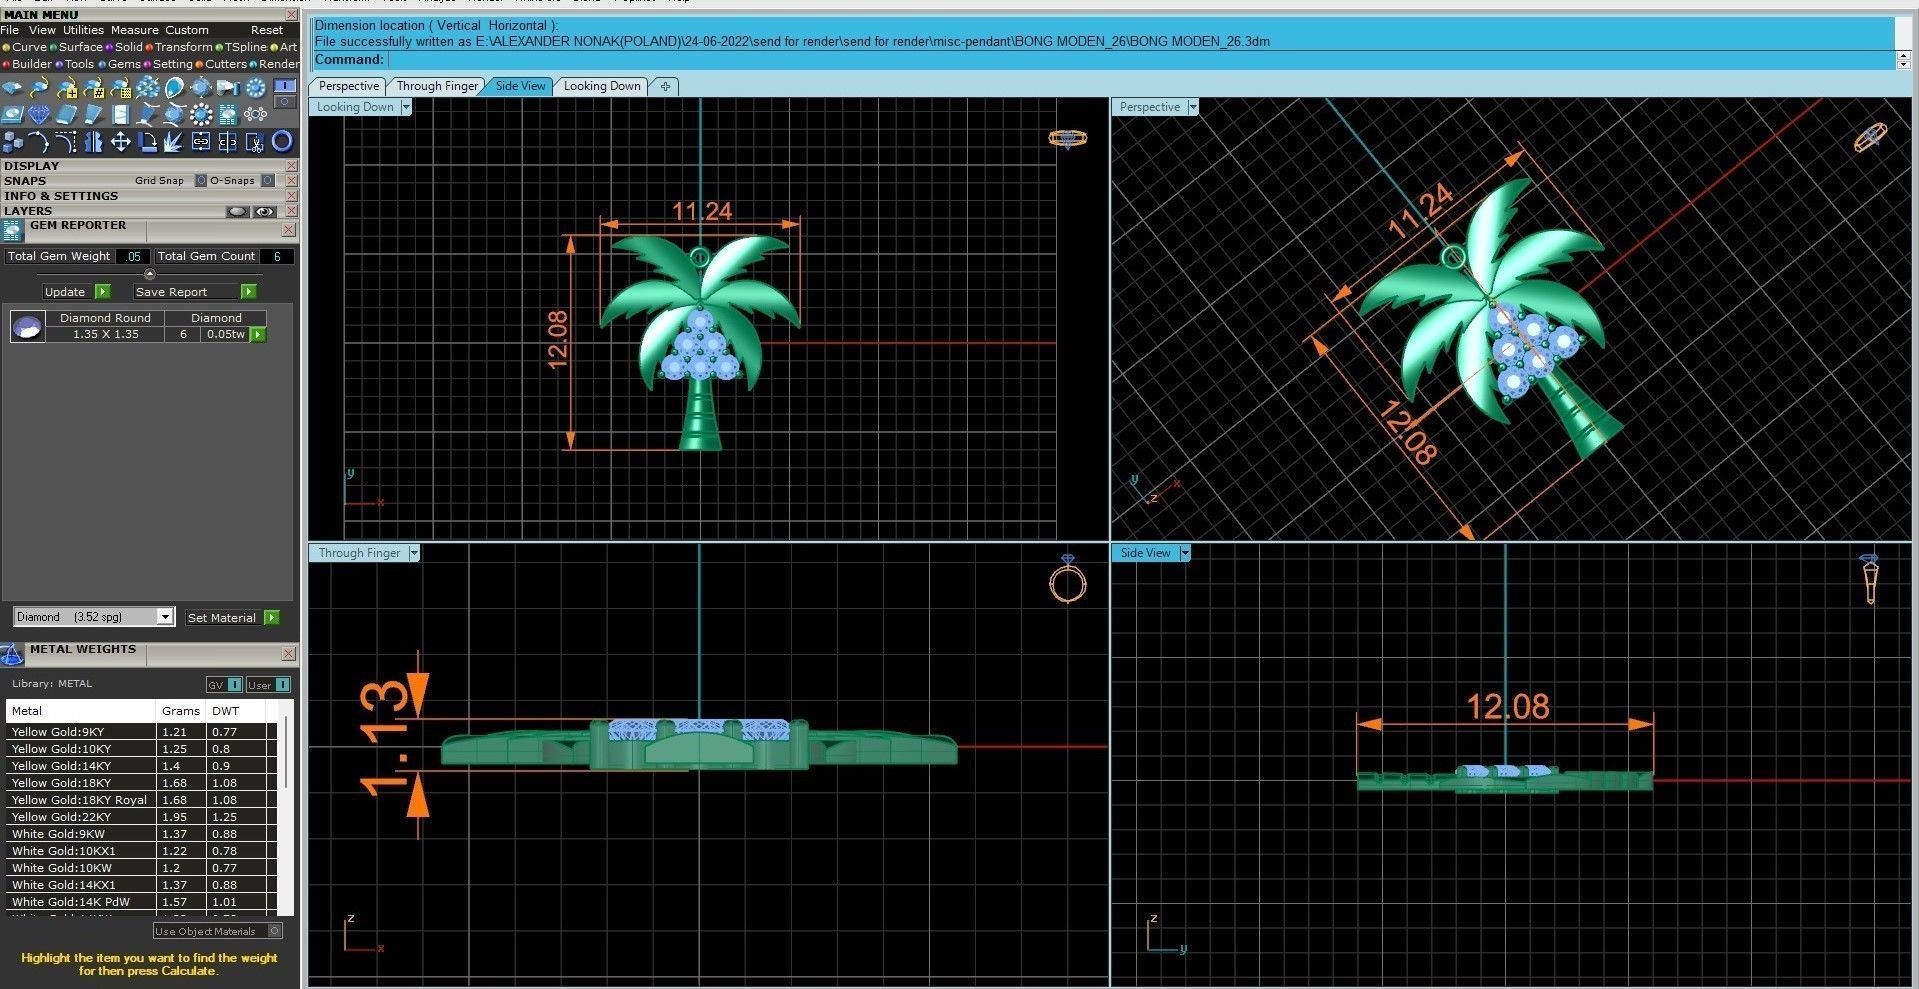Image resolution: width=1919 pixels, height=989 pixels.
Task: Click the ring of circles icon
Action: (256, 114)
